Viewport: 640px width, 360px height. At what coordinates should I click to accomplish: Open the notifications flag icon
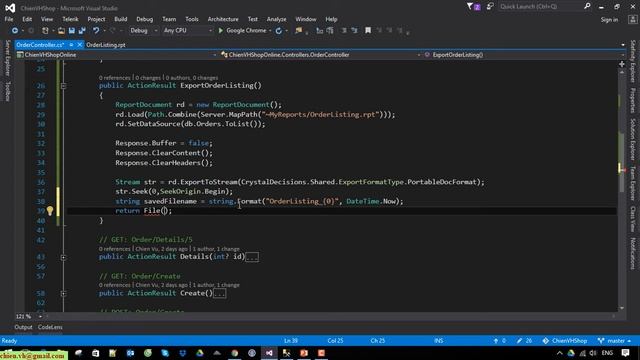(x=473, y=7)
